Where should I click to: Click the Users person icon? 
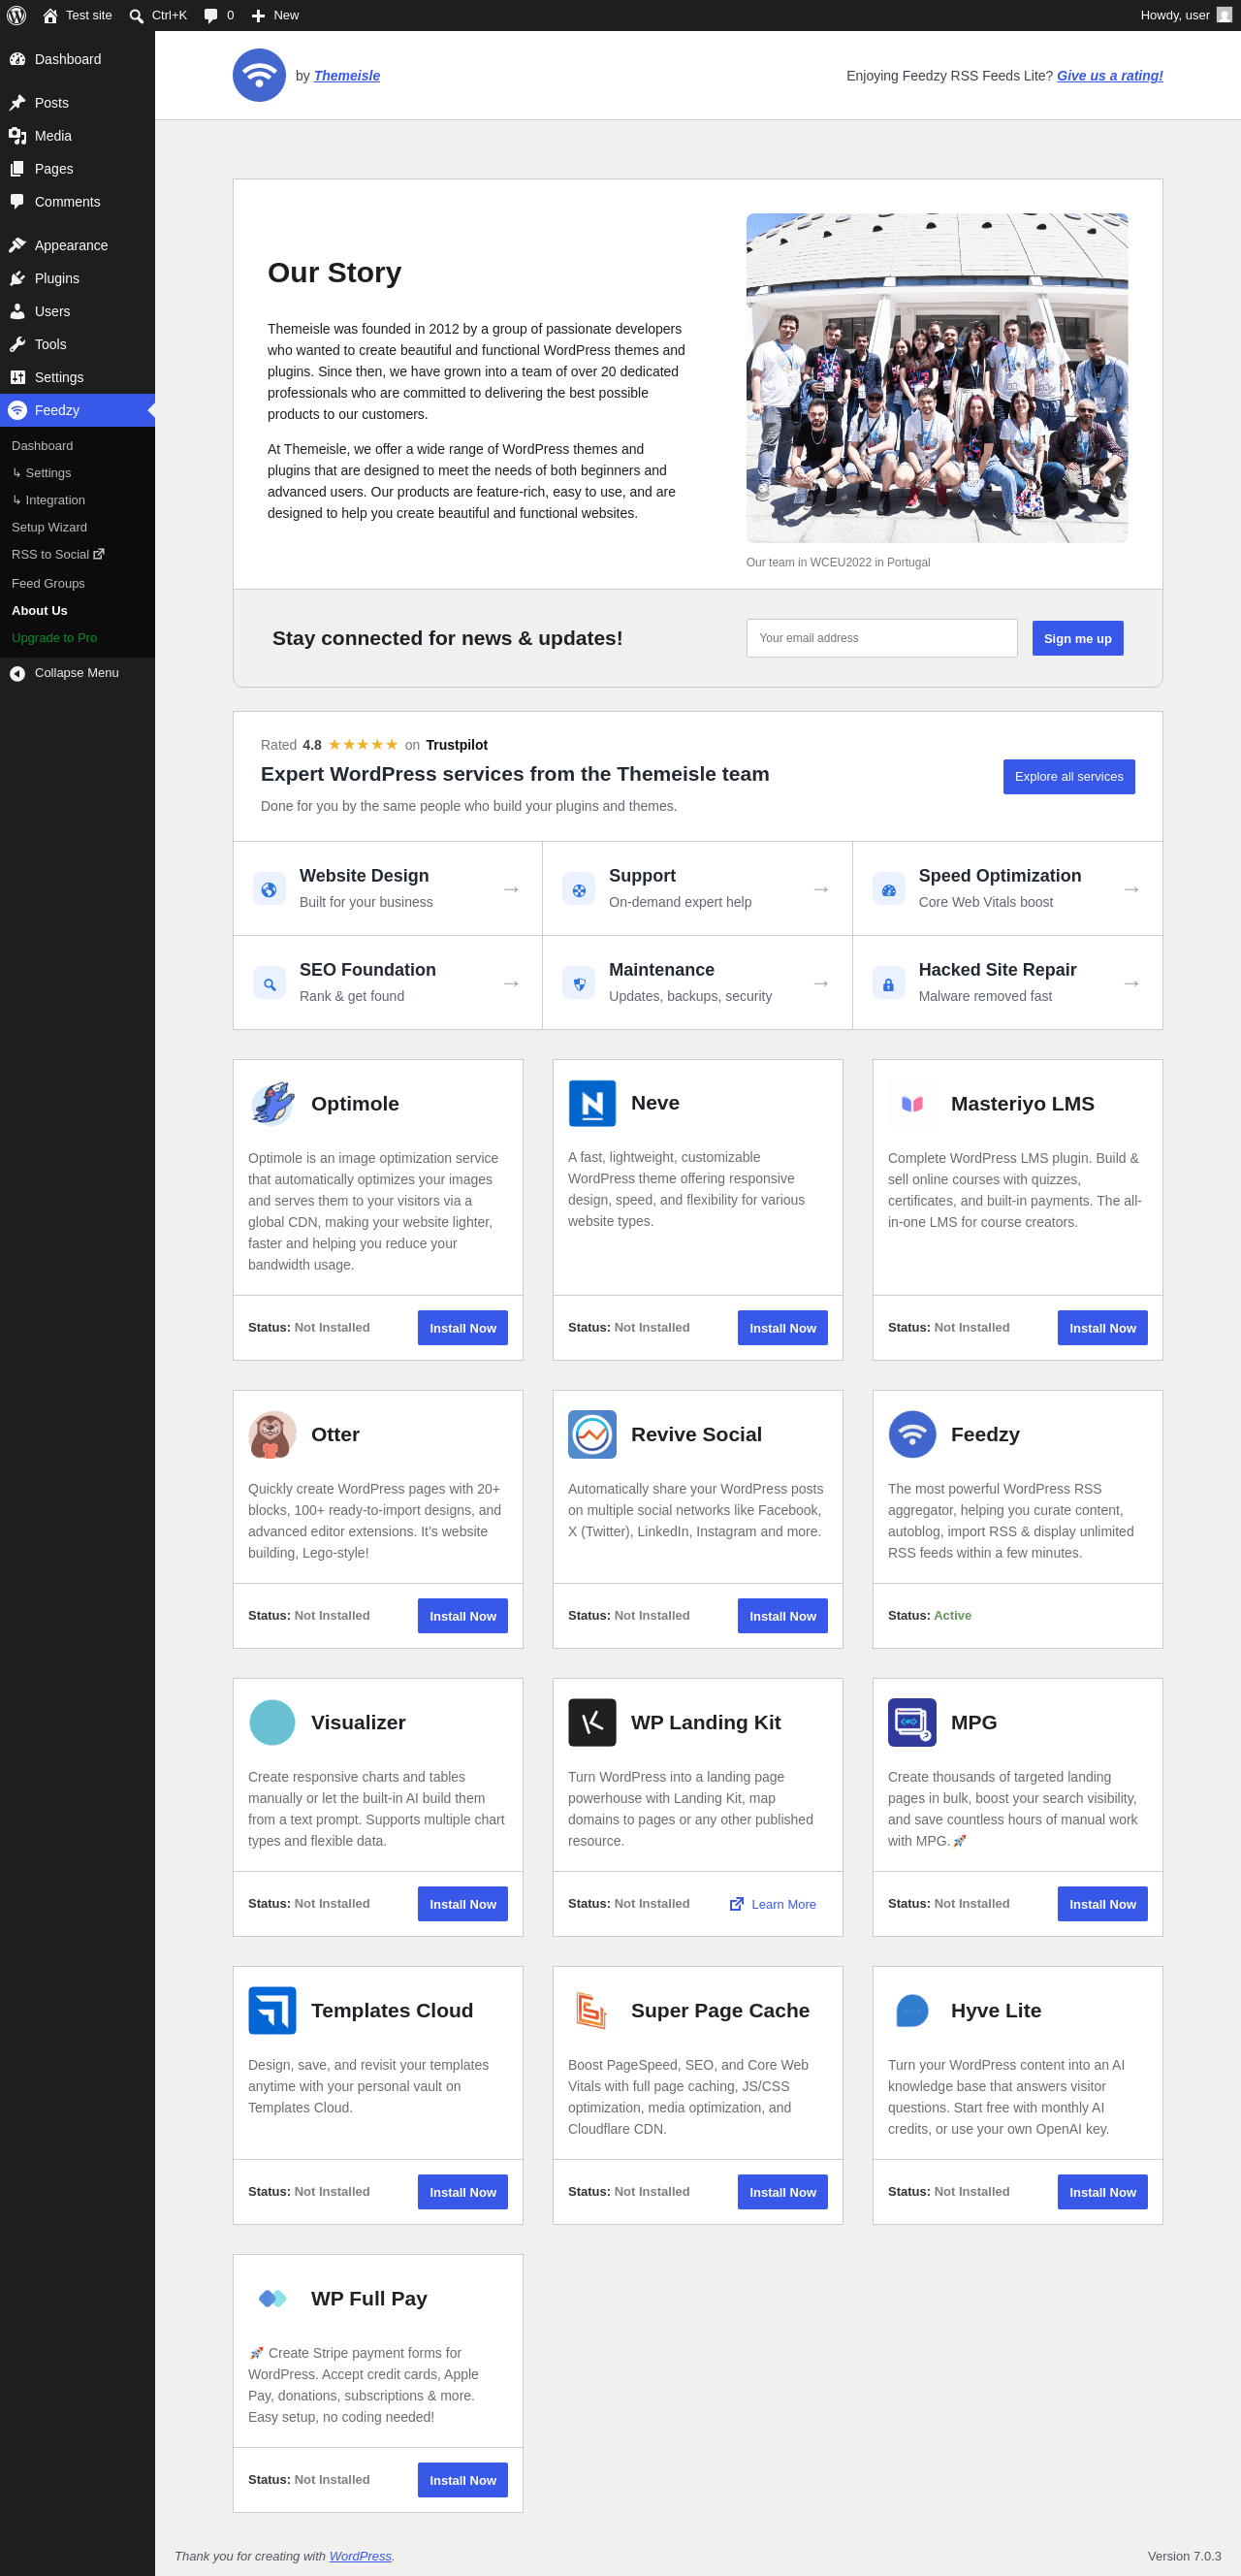pos(17,311)
